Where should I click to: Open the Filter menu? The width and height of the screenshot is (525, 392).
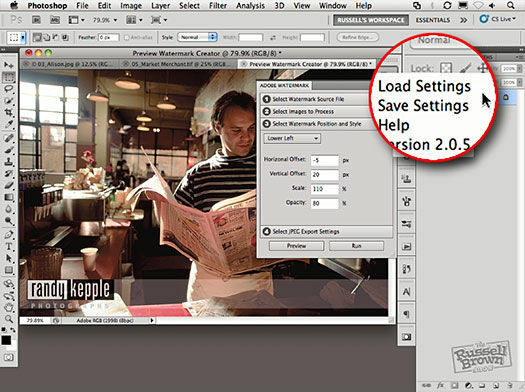point(218,6)
